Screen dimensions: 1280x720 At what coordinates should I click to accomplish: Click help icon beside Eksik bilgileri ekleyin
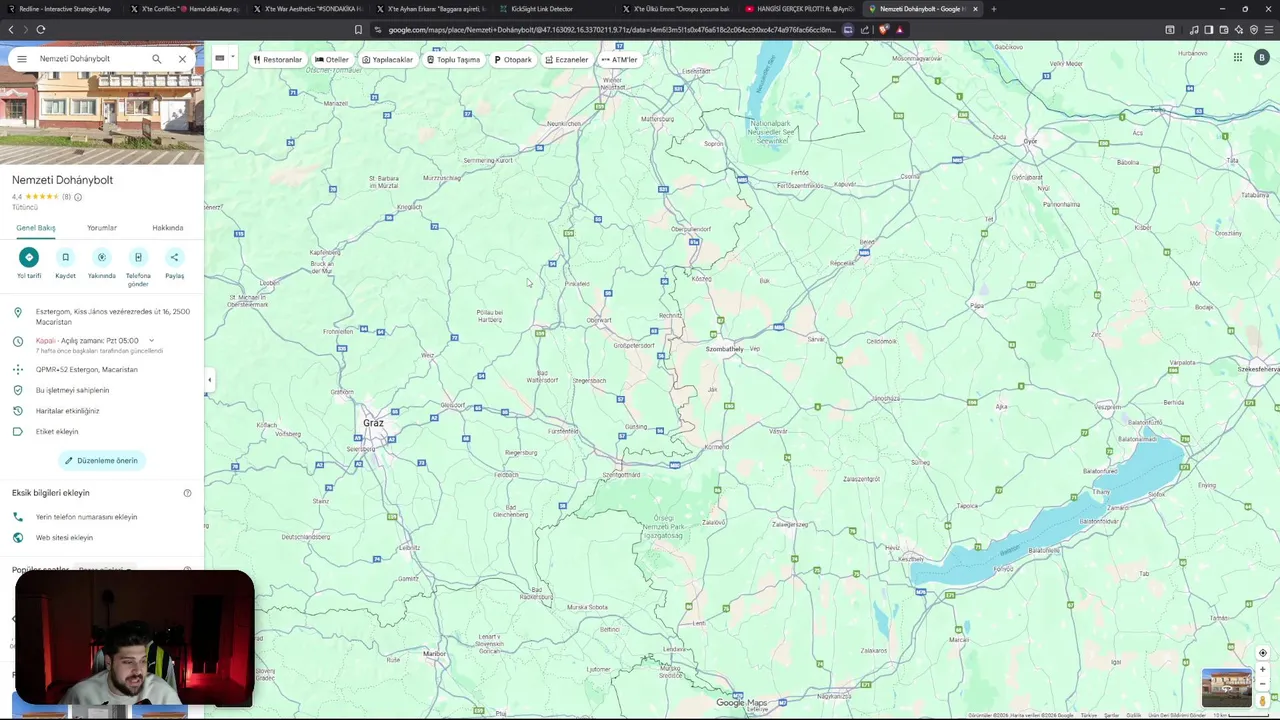(x=187, y=493)
